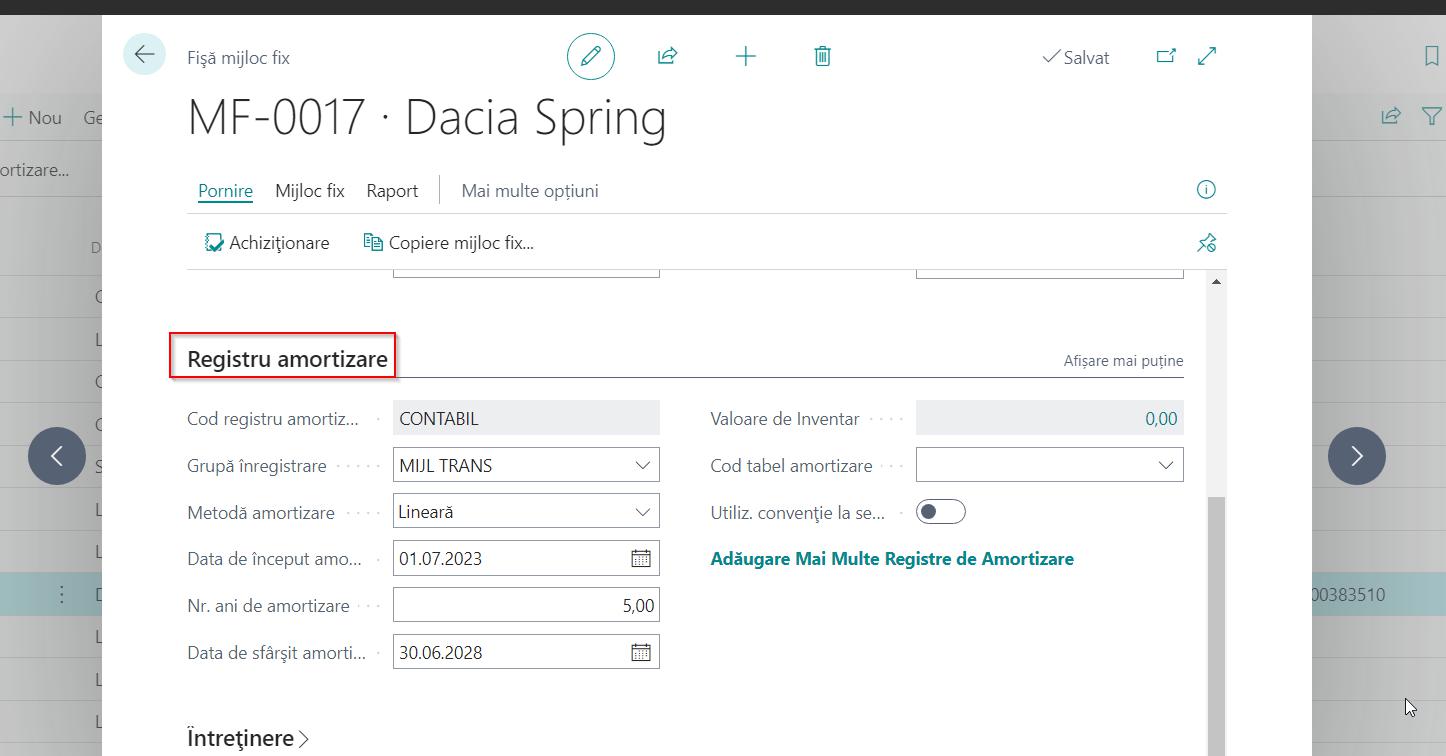Click the plus icon to create new

point(745,56)
